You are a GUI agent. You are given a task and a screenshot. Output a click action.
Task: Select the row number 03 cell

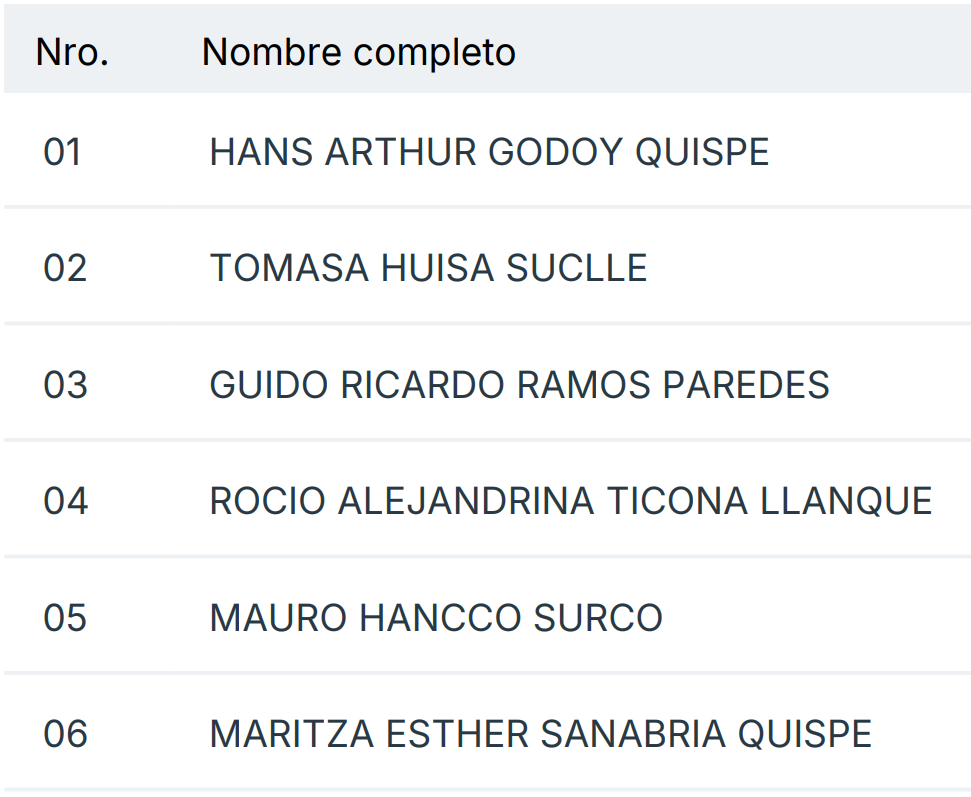point(65,386)
